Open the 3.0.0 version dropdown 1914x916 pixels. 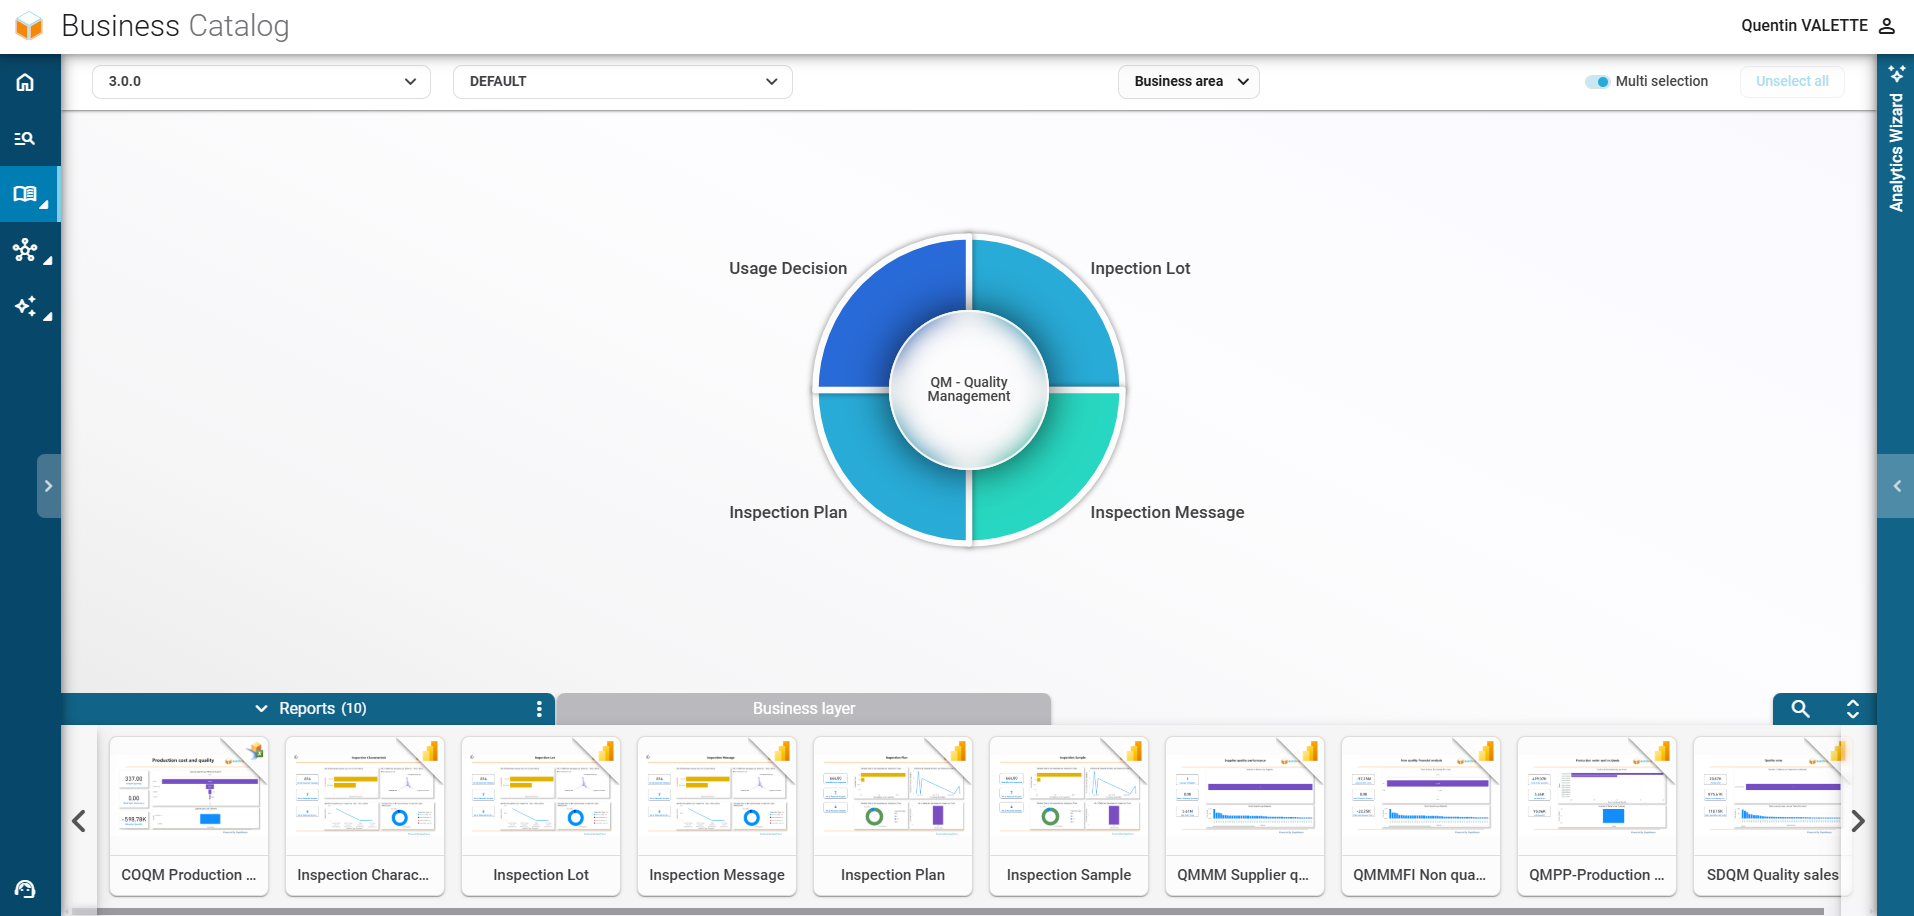(261, 82)
